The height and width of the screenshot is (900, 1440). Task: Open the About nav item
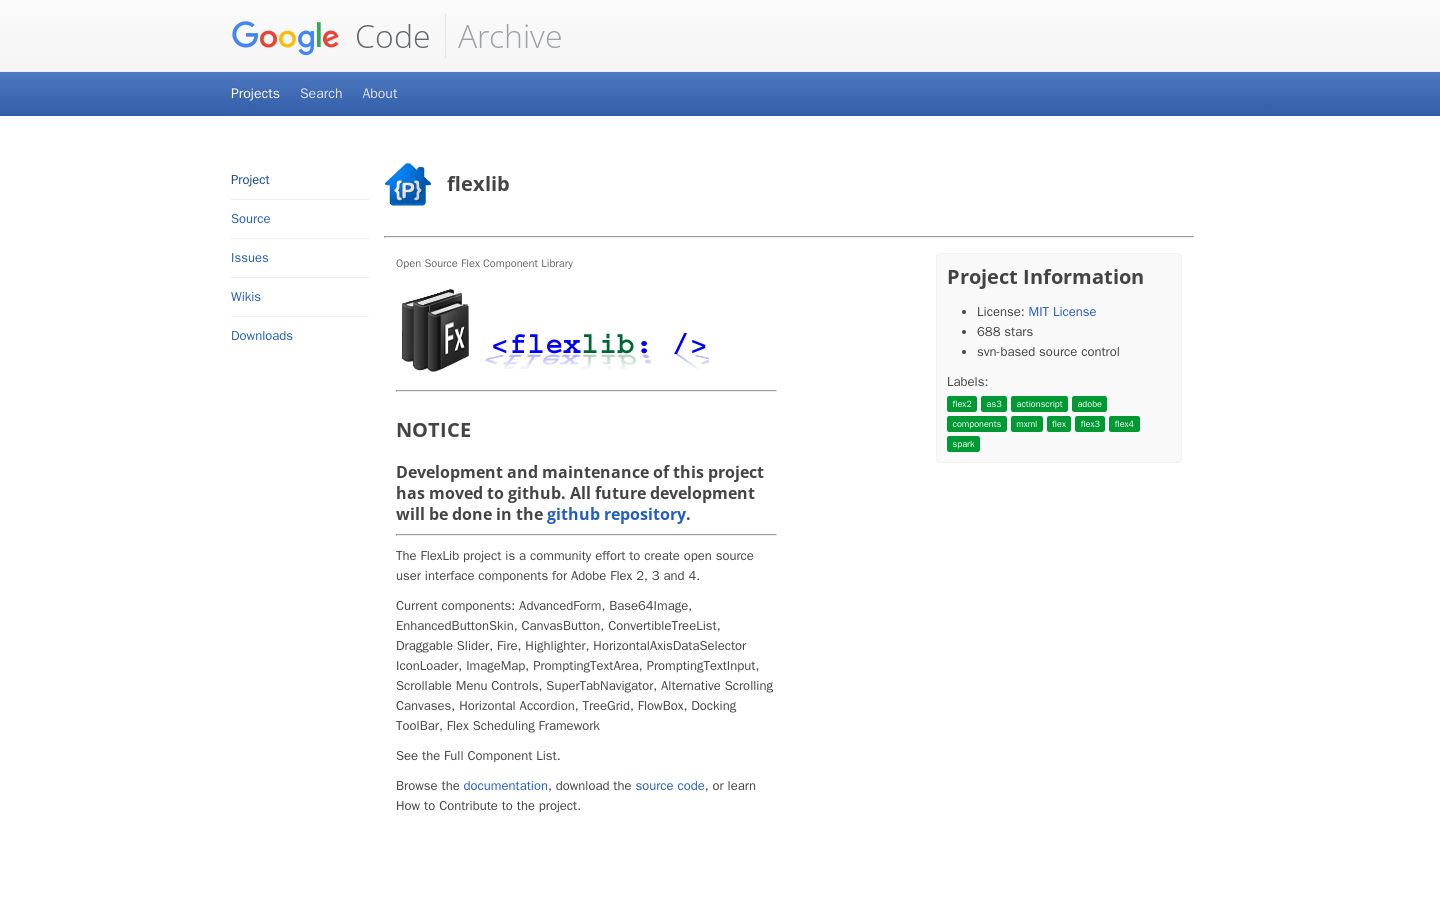click(x=380, y=94)
